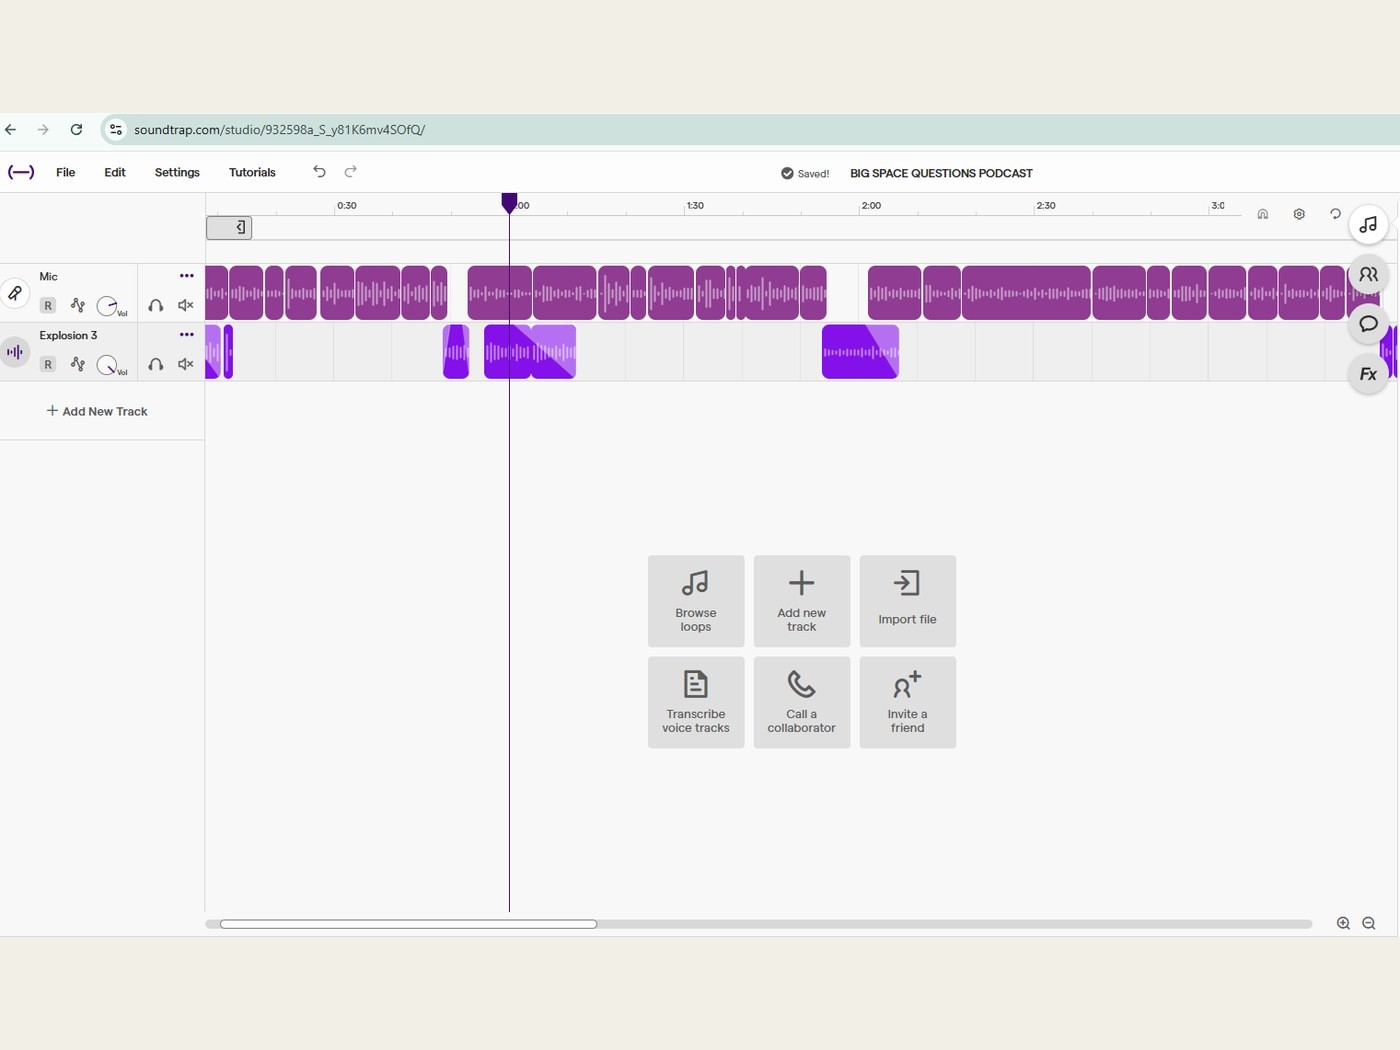Click the Soundtrap logo icon
Viewport: 1400px width, 1050px height.
(x=21, y=172)
